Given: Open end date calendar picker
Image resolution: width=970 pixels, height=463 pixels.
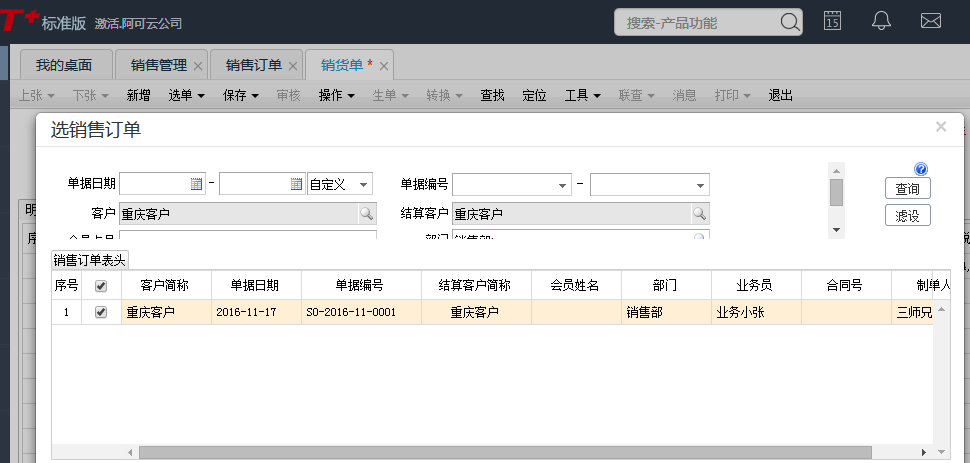Looking at the screenshot, I should 297,184.
